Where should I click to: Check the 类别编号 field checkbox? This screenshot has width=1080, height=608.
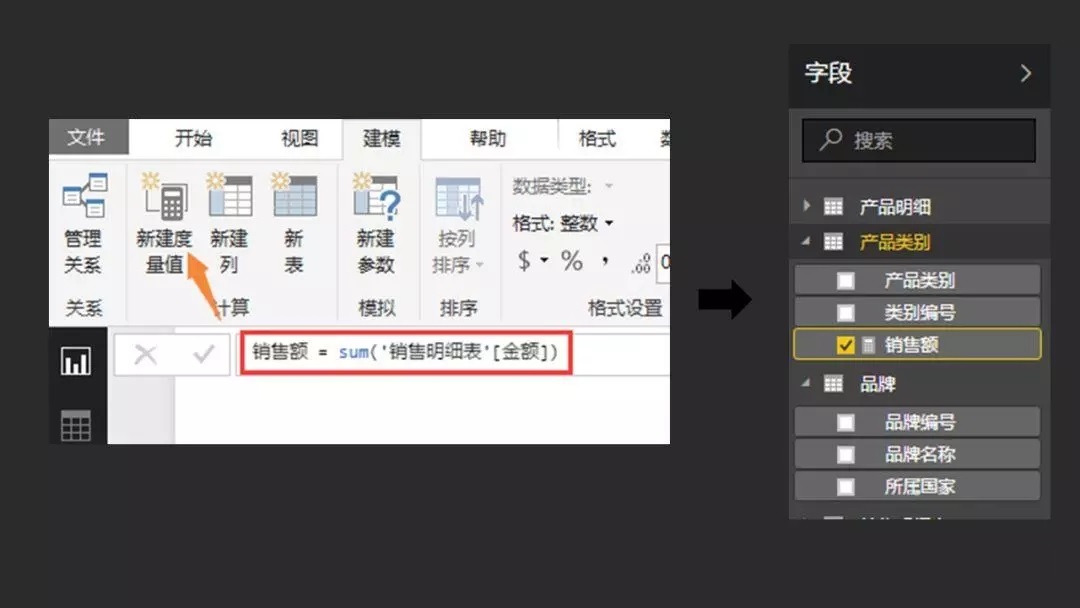click(x=845, y=313)
